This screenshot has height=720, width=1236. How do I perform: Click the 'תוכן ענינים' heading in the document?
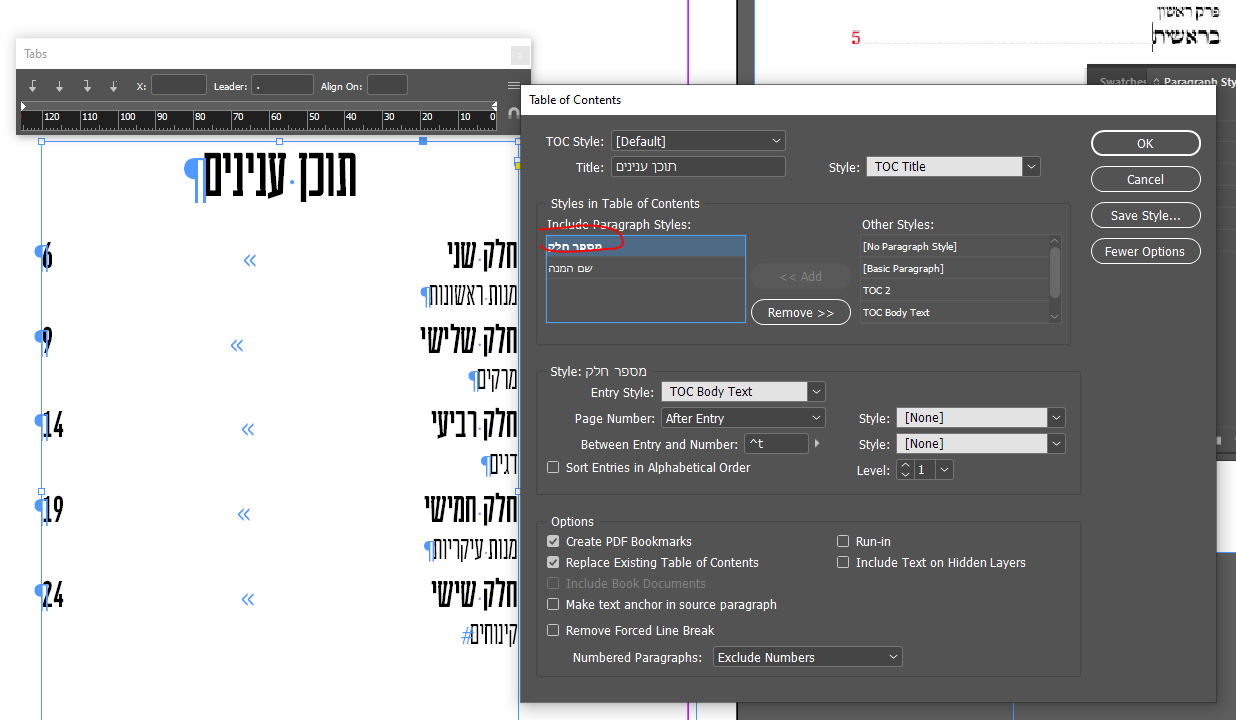(281, 175)
